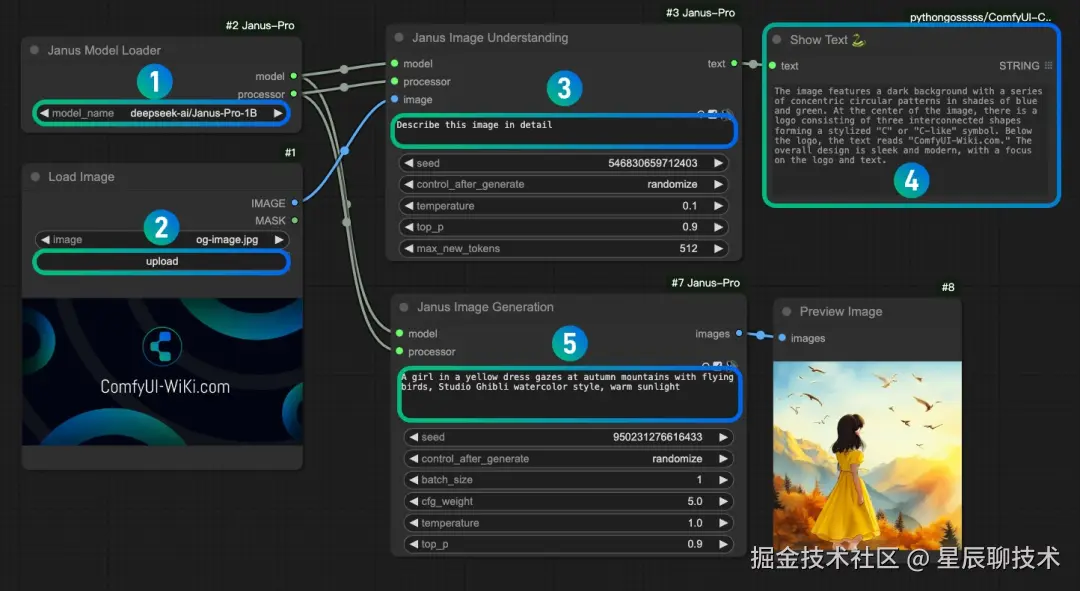Viewport: 1080px width, 591px height.
Task: Collapse the Load Image node dot
Action: [x=35, y=177]
